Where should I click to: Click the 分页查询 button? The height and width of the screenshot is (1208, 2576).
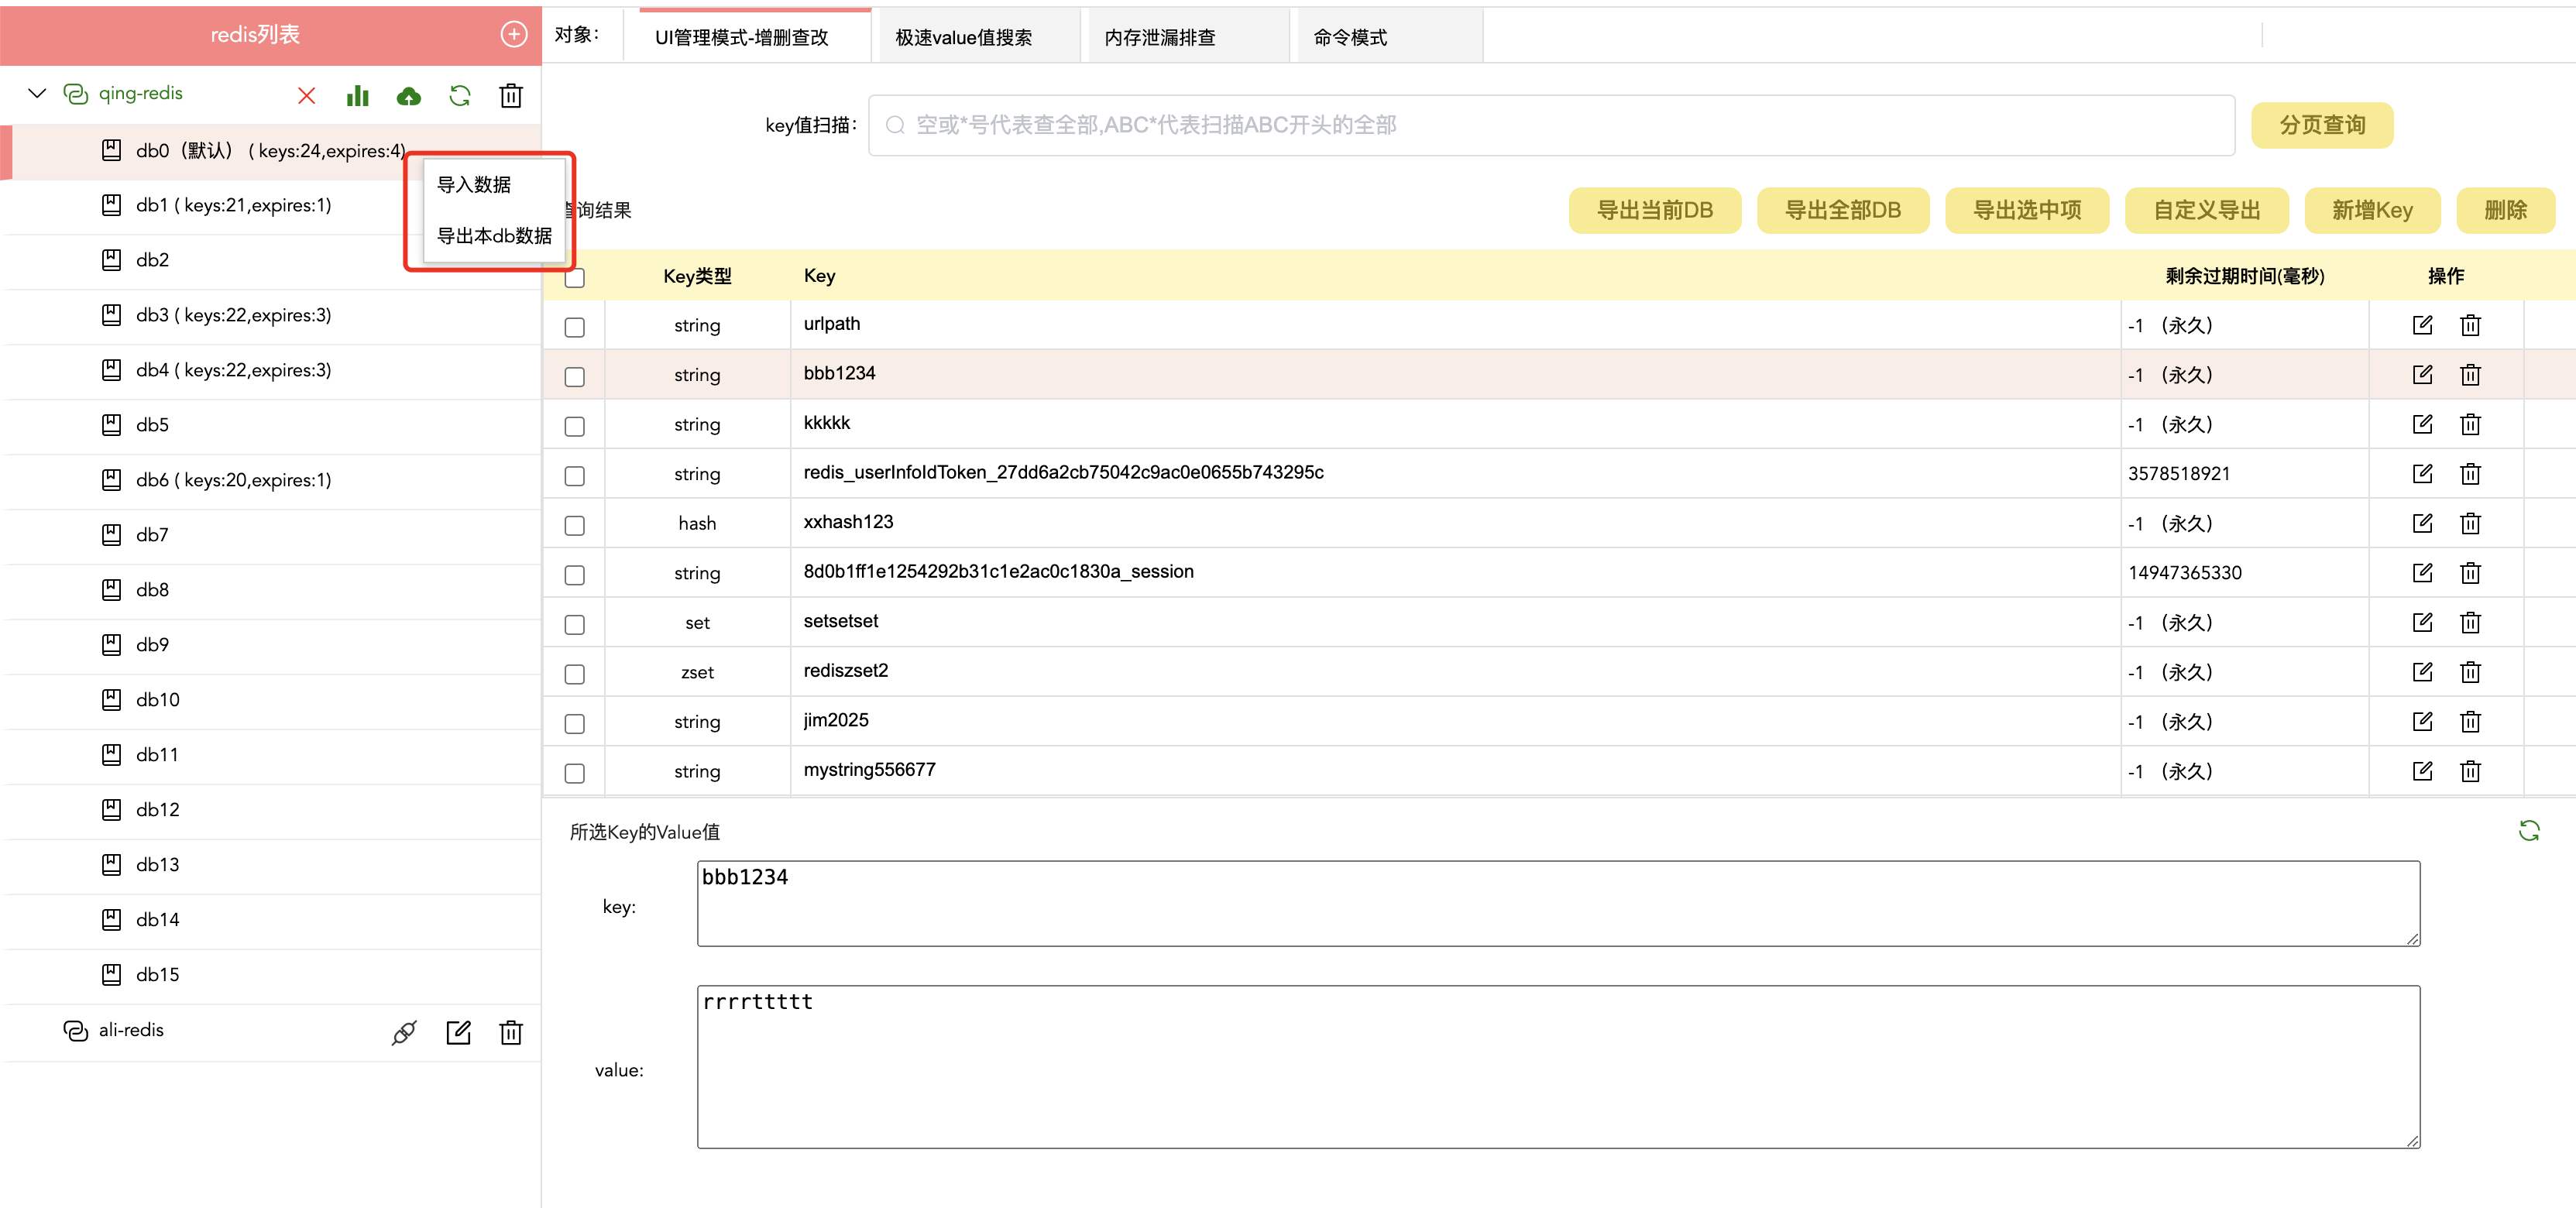tap(2322, 124)
